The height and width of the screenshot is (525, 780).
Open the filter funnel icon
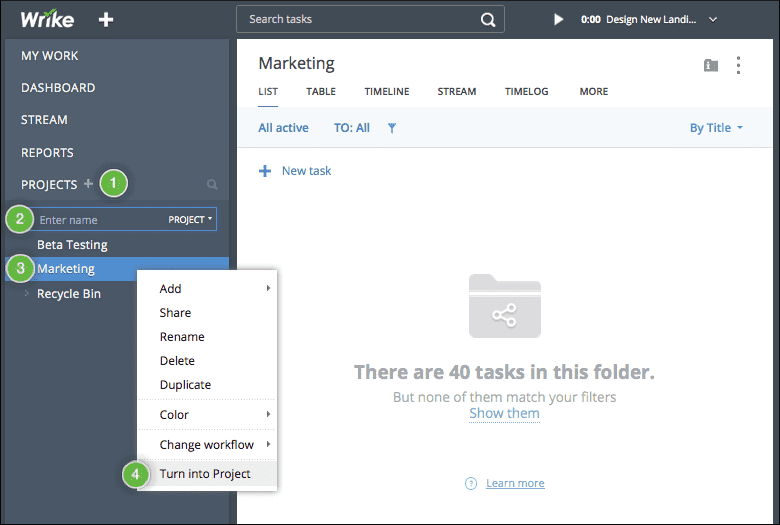click(x=392, y=128)
